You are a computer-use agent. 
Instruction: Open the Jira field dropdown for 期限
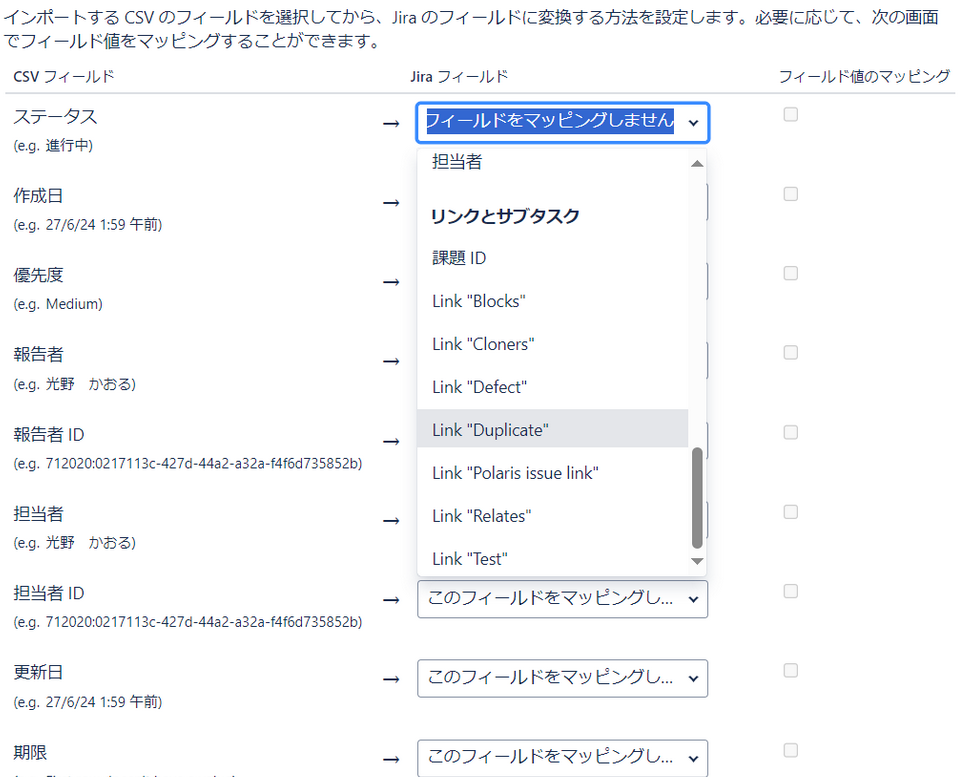click(x=562, y=758)
